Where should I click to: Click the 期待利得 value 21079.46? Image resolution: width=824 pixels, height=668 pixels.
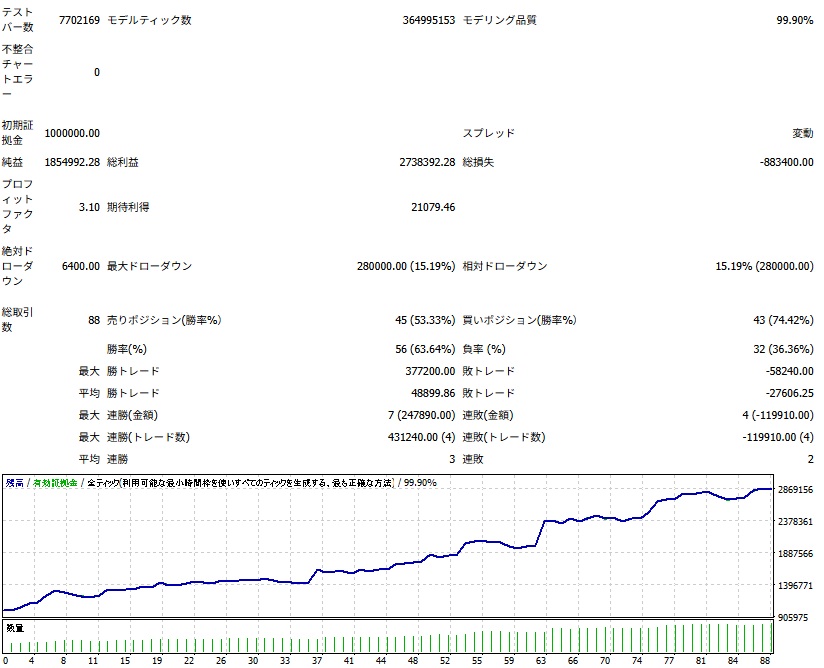pos(433,207)
